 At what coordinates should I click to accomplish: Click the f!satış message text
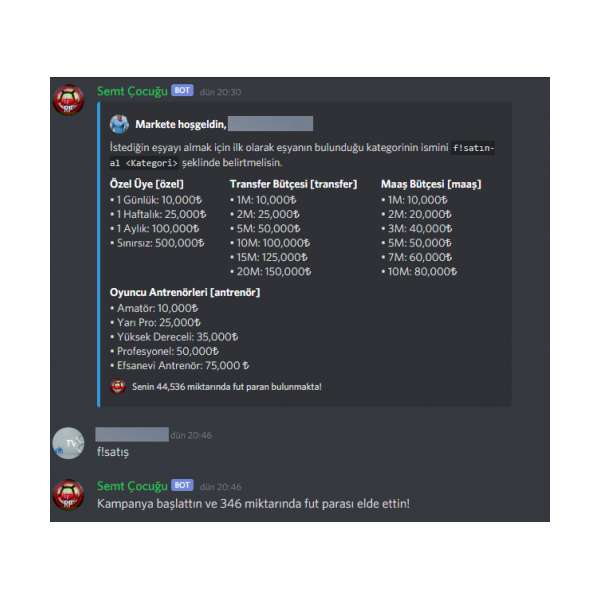pyautogui.click(x=113, y=452)
